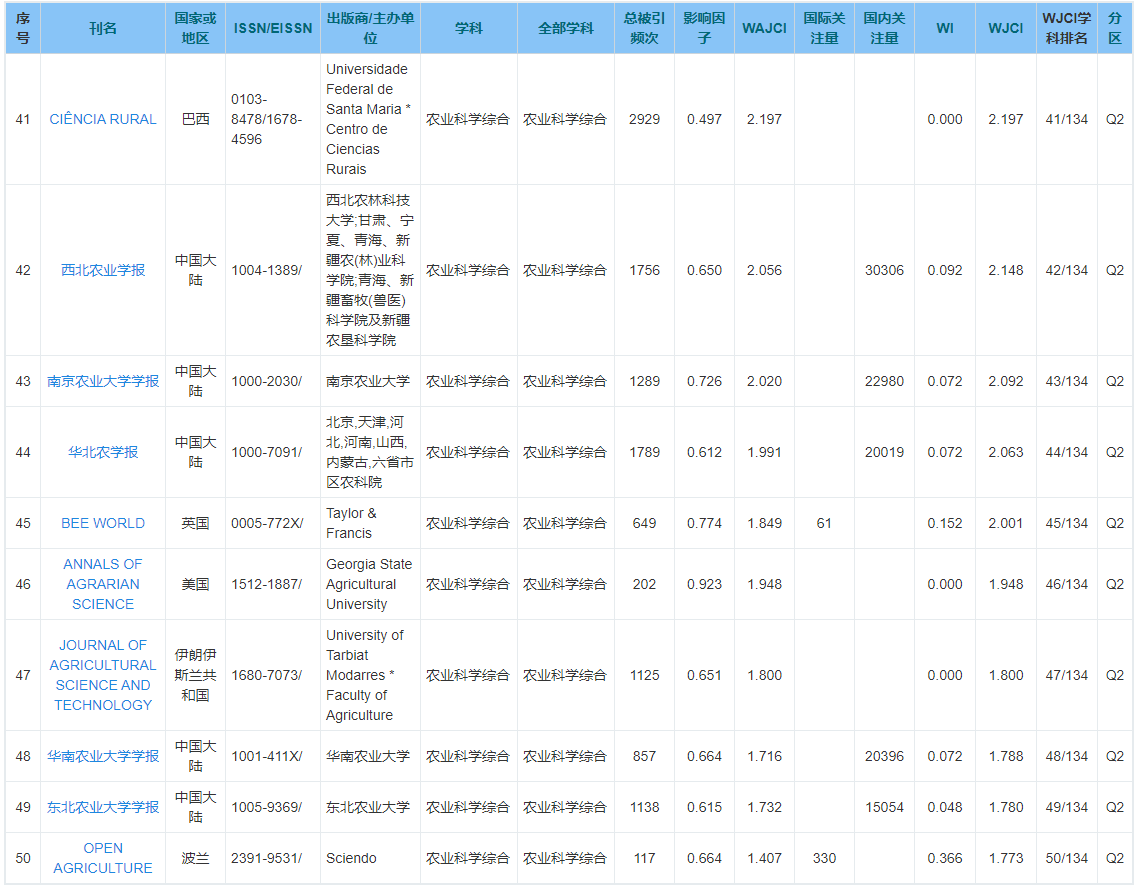Click publisher cell Universidade Federal de Santa Maria
The width and height of the screenshot is (1135, 886).
[370, 119]
